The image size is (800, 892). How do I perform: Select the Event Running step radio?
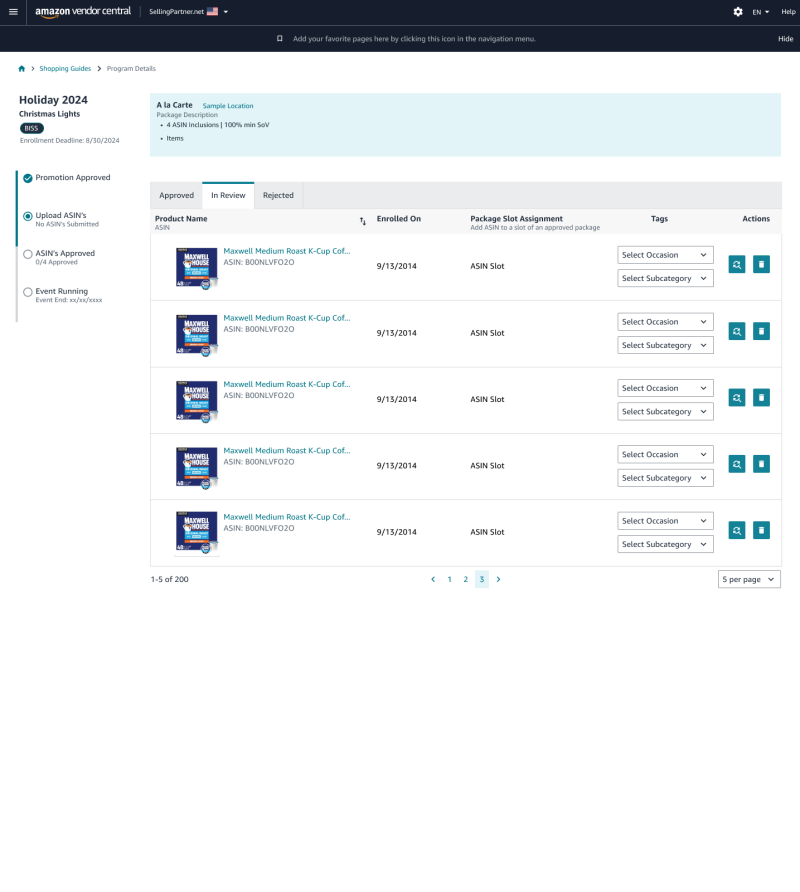tap(28, 292)
